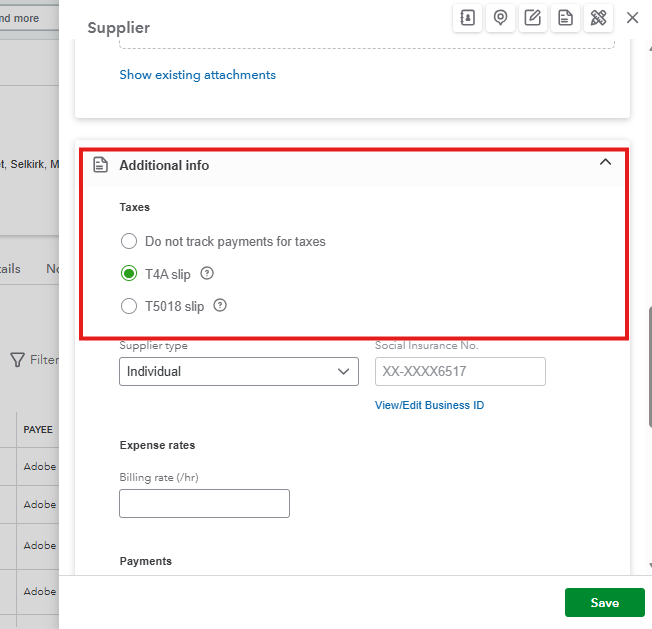Choose the T5018 slip radio option
This screenshot has height=629, width=652.
[x=128, y=306]
